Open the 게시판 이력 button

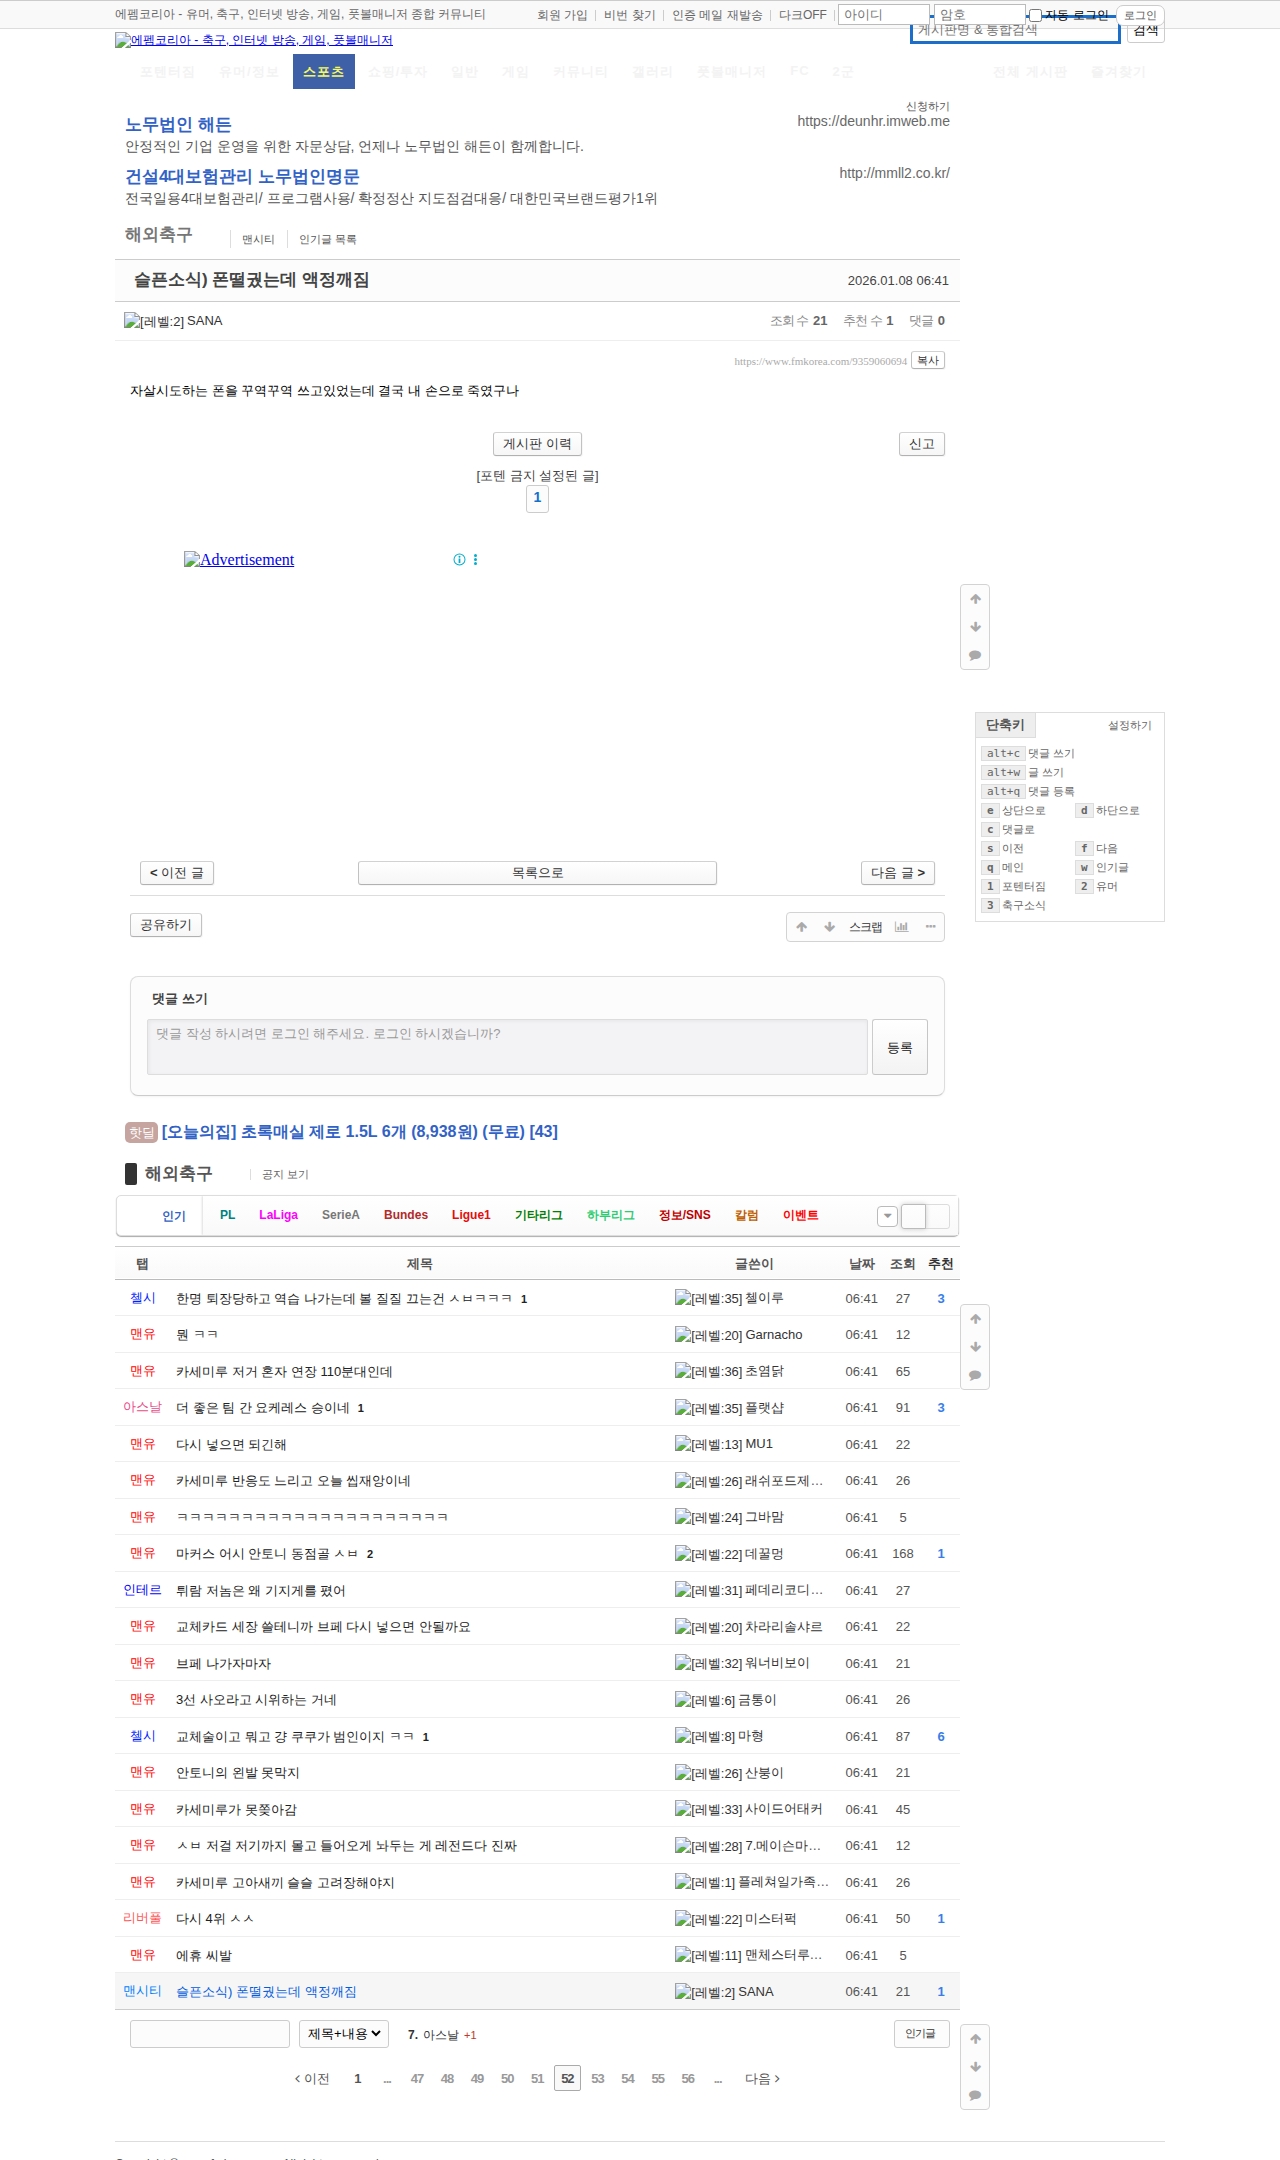pos(537,444)
